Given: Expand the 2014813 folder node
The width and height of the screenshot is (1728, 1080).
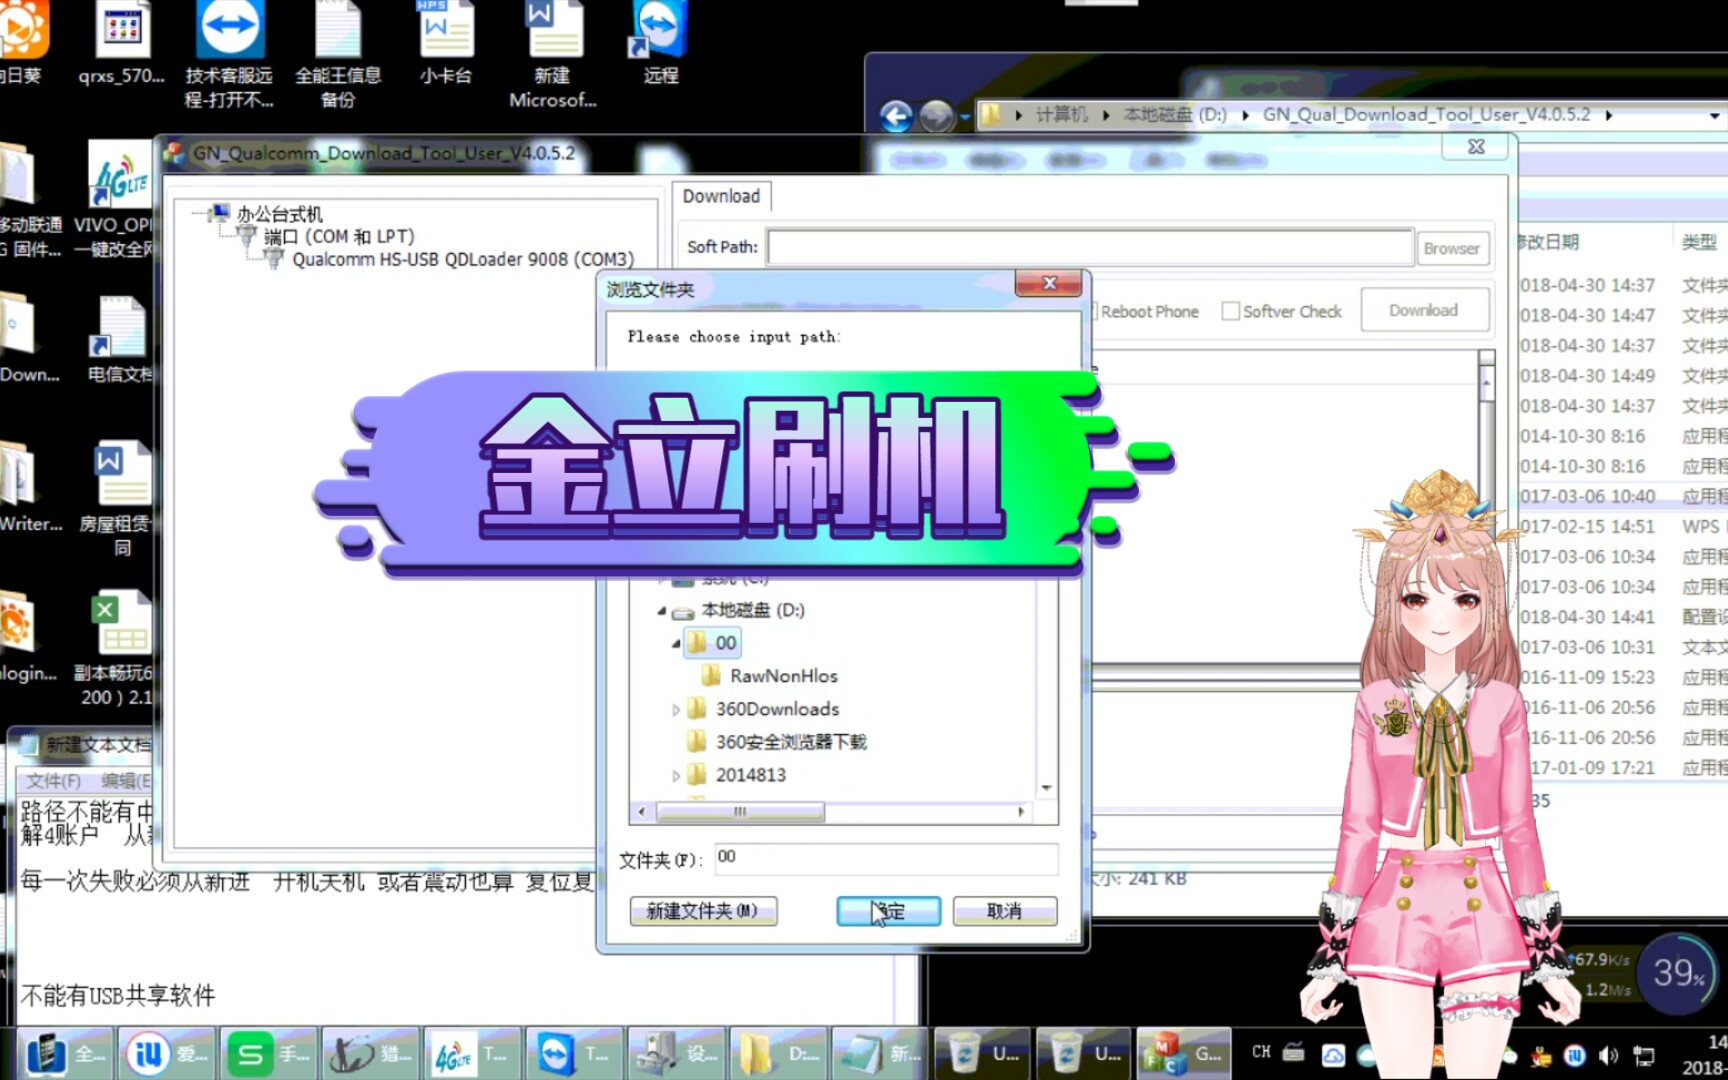Looking at the screenshot, I should click(676, 775).
